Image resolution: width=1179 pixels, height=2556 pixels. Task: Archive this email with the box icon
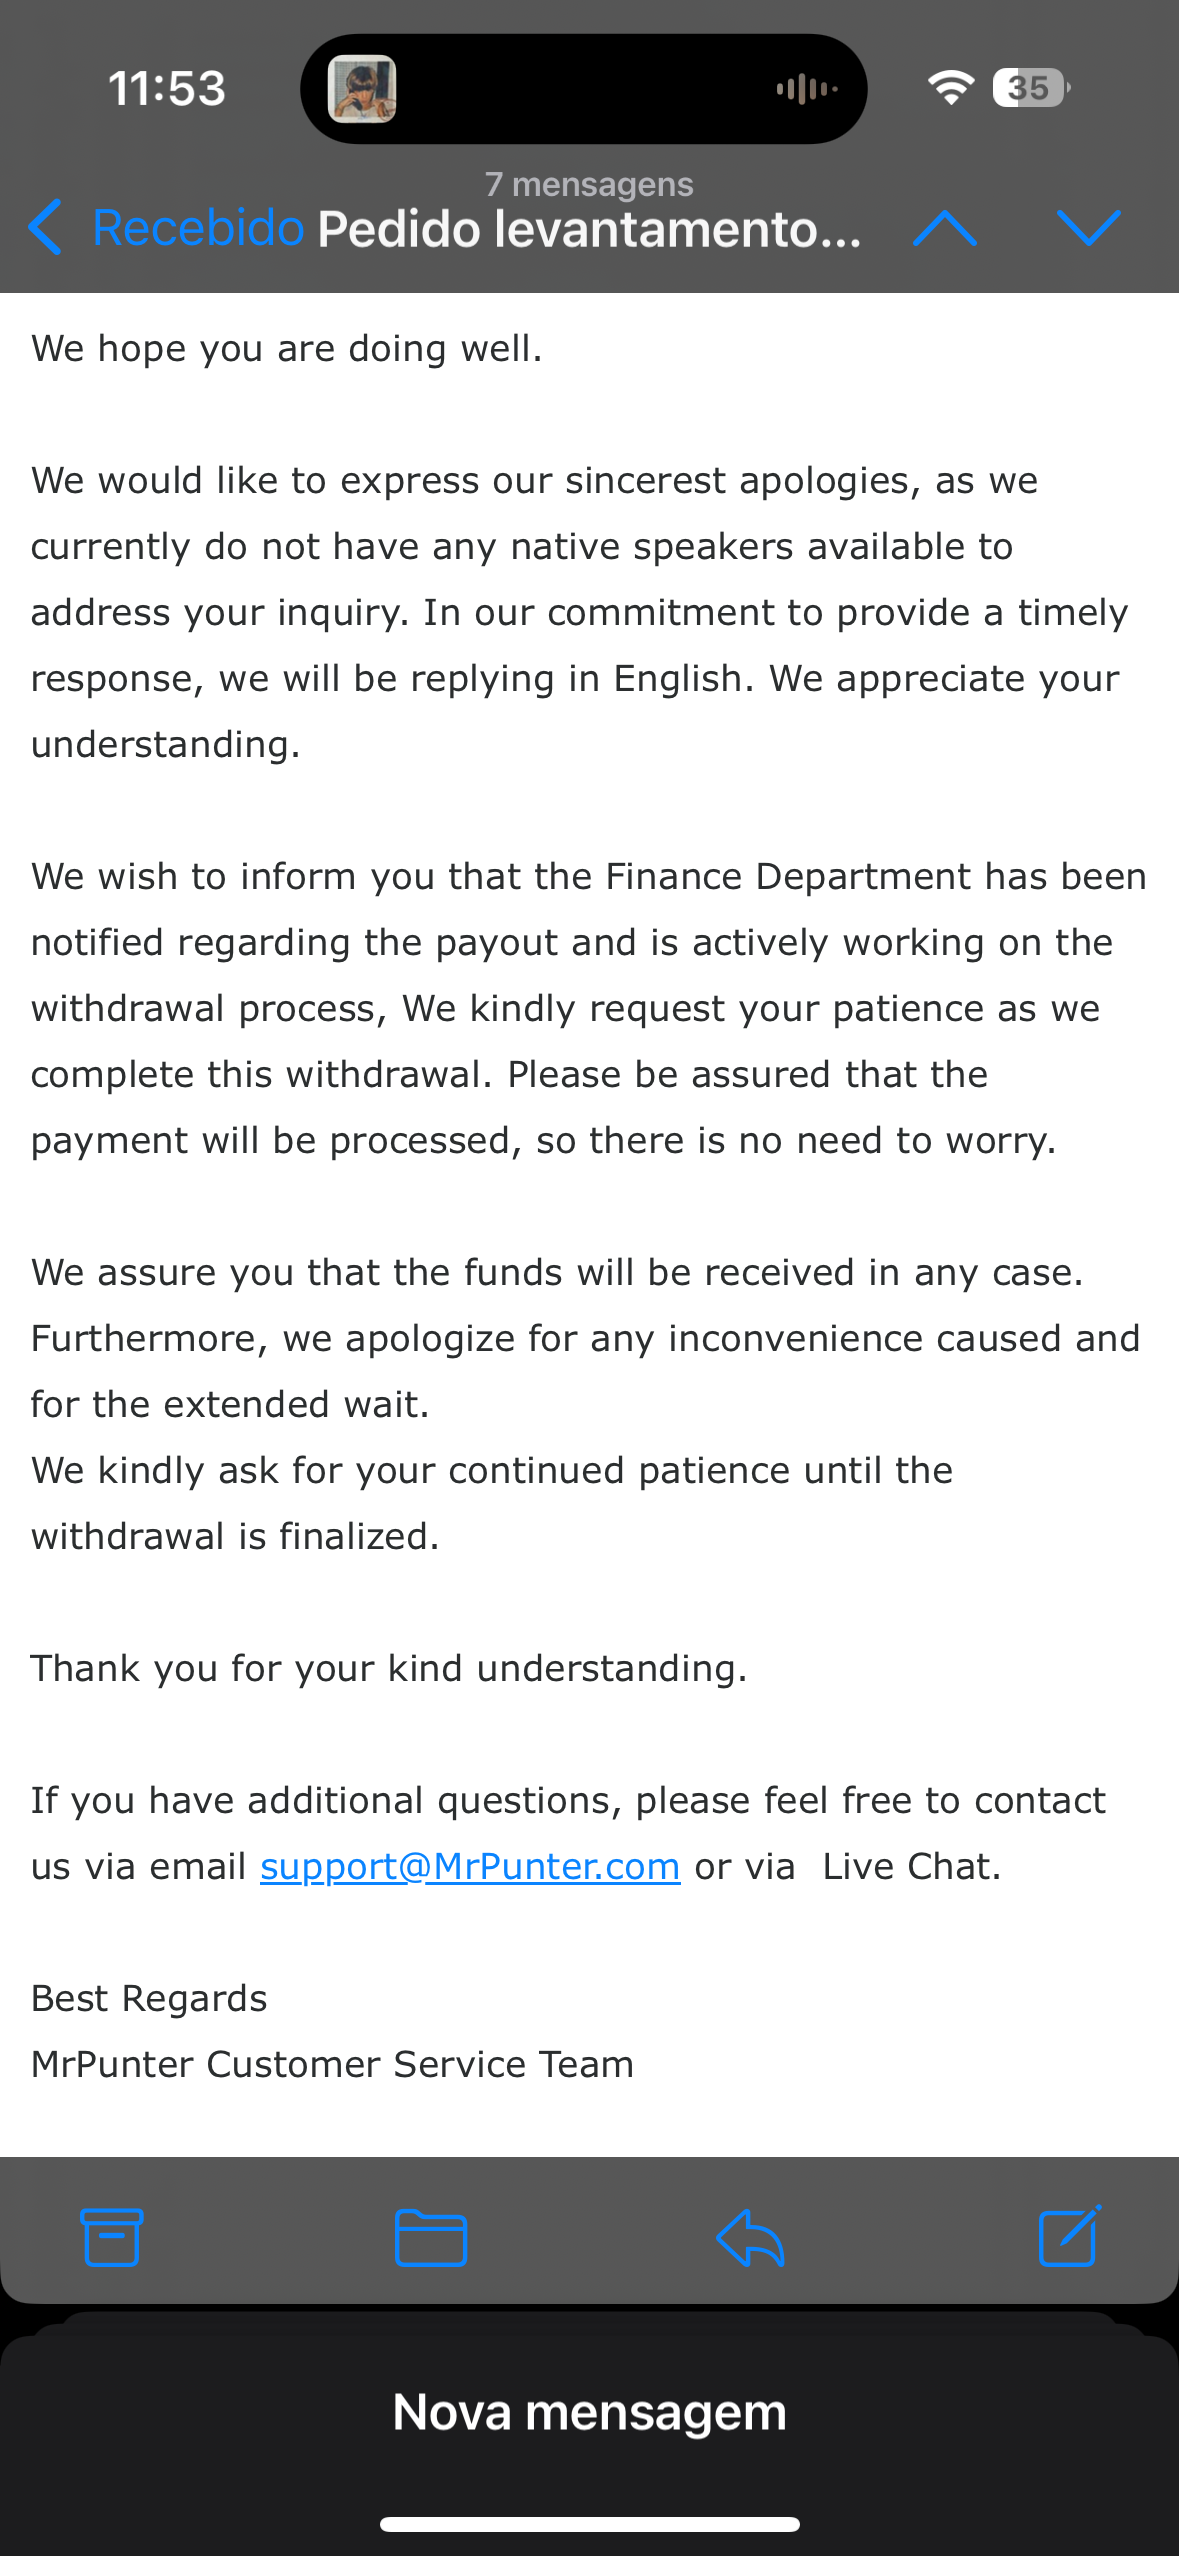click(x=111, y=2236)
